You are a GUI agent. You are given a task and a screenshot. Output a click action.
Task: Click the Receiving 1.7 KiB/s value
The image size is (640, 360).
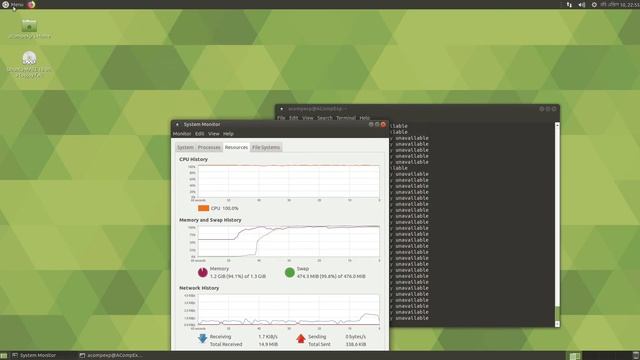point(268,337)
